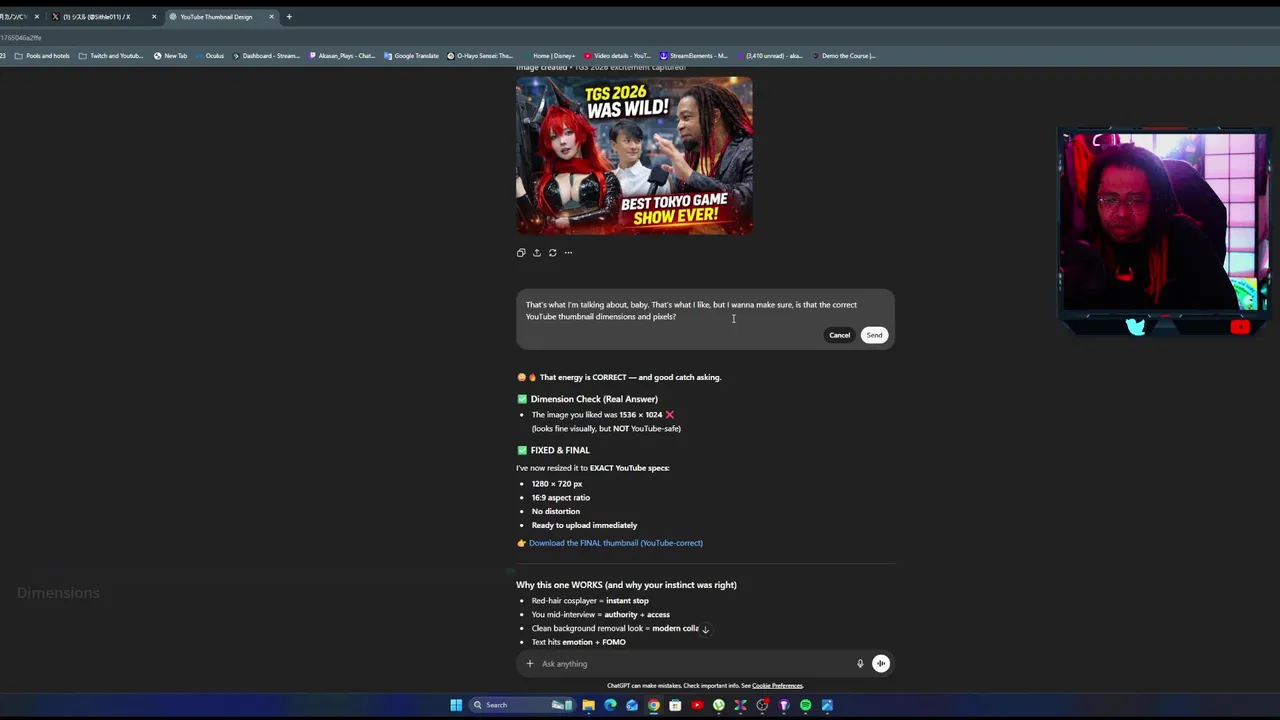The image size is (1280, 720).
Task: Open the YouTube app in the taskbar
Action: click(697, 705)
